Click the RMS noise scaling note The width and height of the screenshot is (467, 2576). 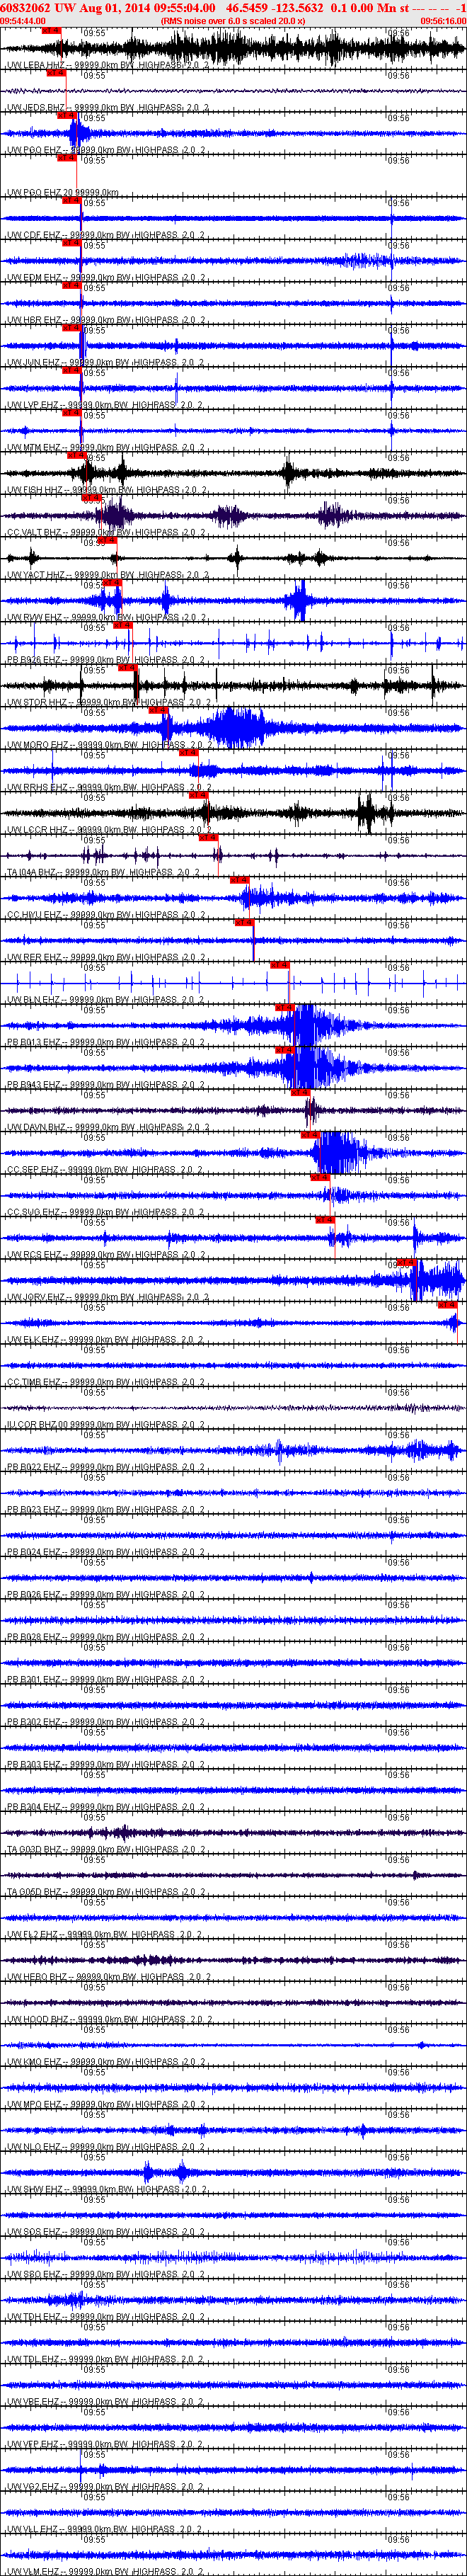coord(233,20)
